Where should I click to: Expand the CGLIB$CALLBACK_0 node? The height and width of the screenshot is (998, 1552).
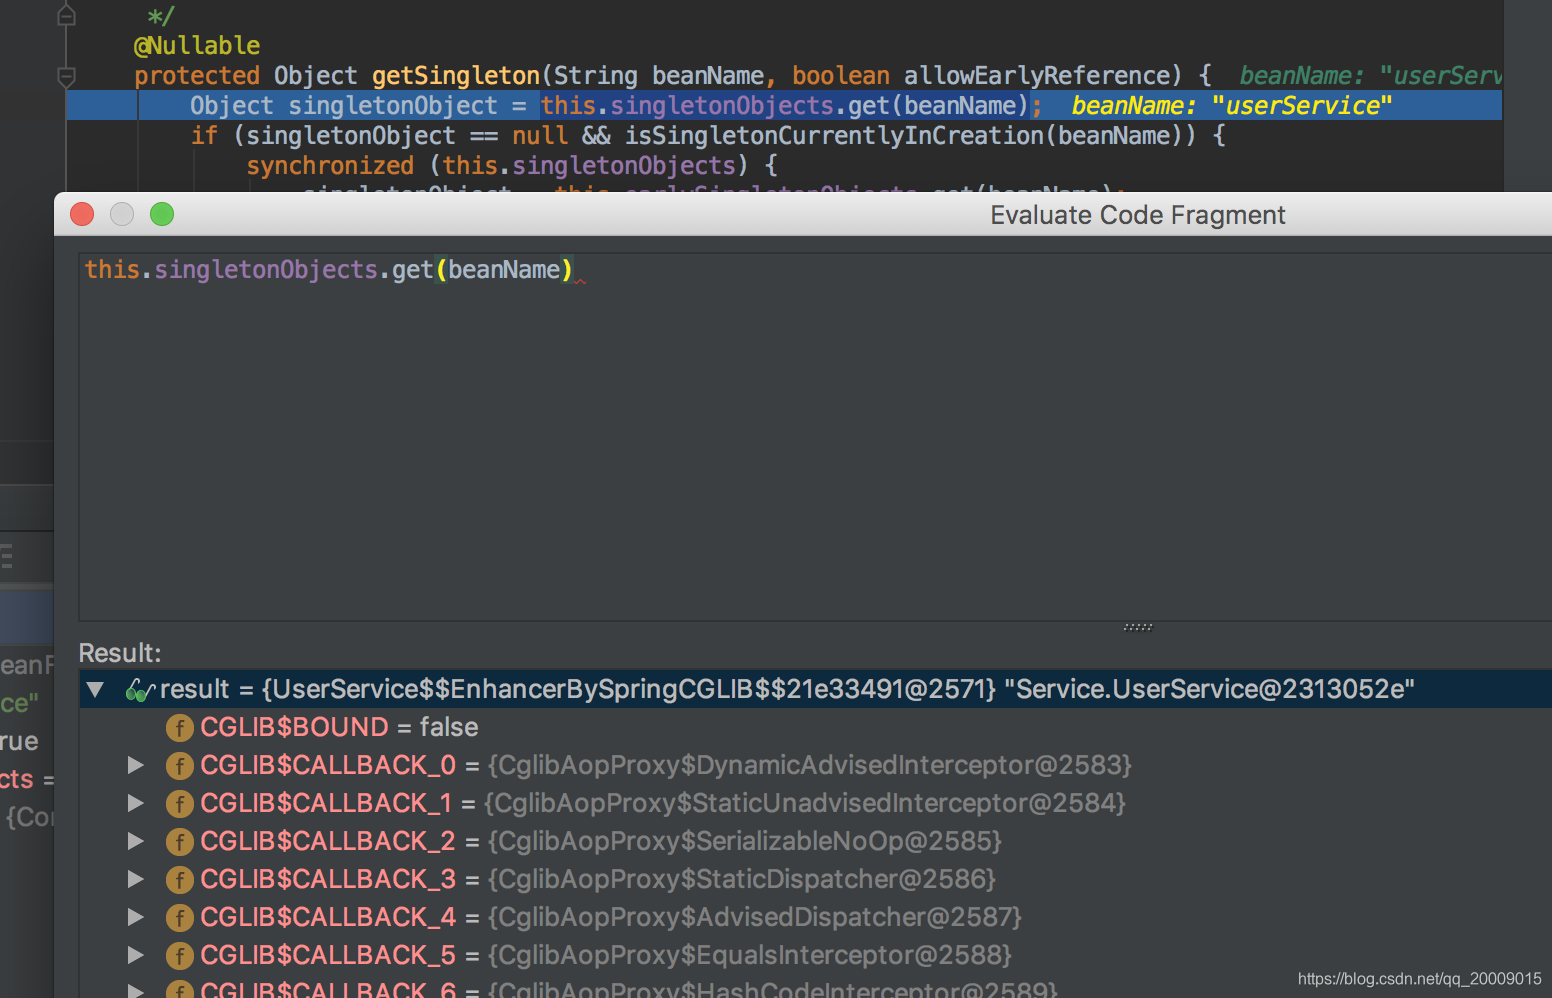click(135, 765)
